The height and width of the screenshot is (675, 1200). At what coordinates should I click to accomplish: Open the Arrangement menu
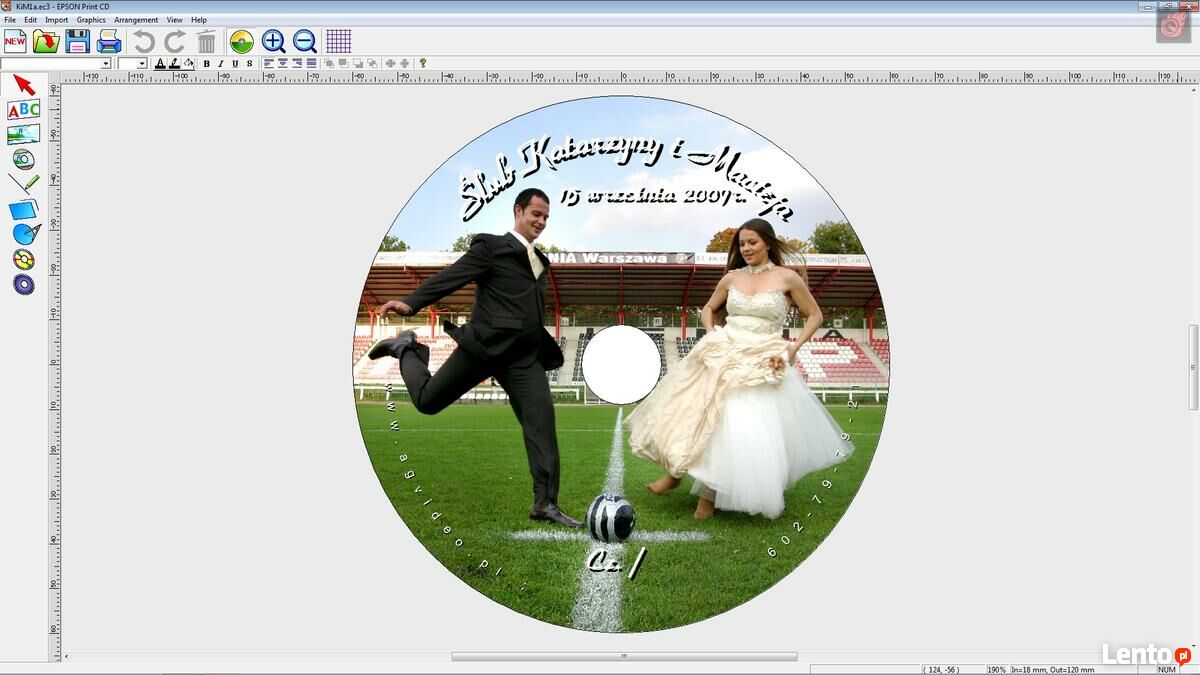click(x=136, y=20)
